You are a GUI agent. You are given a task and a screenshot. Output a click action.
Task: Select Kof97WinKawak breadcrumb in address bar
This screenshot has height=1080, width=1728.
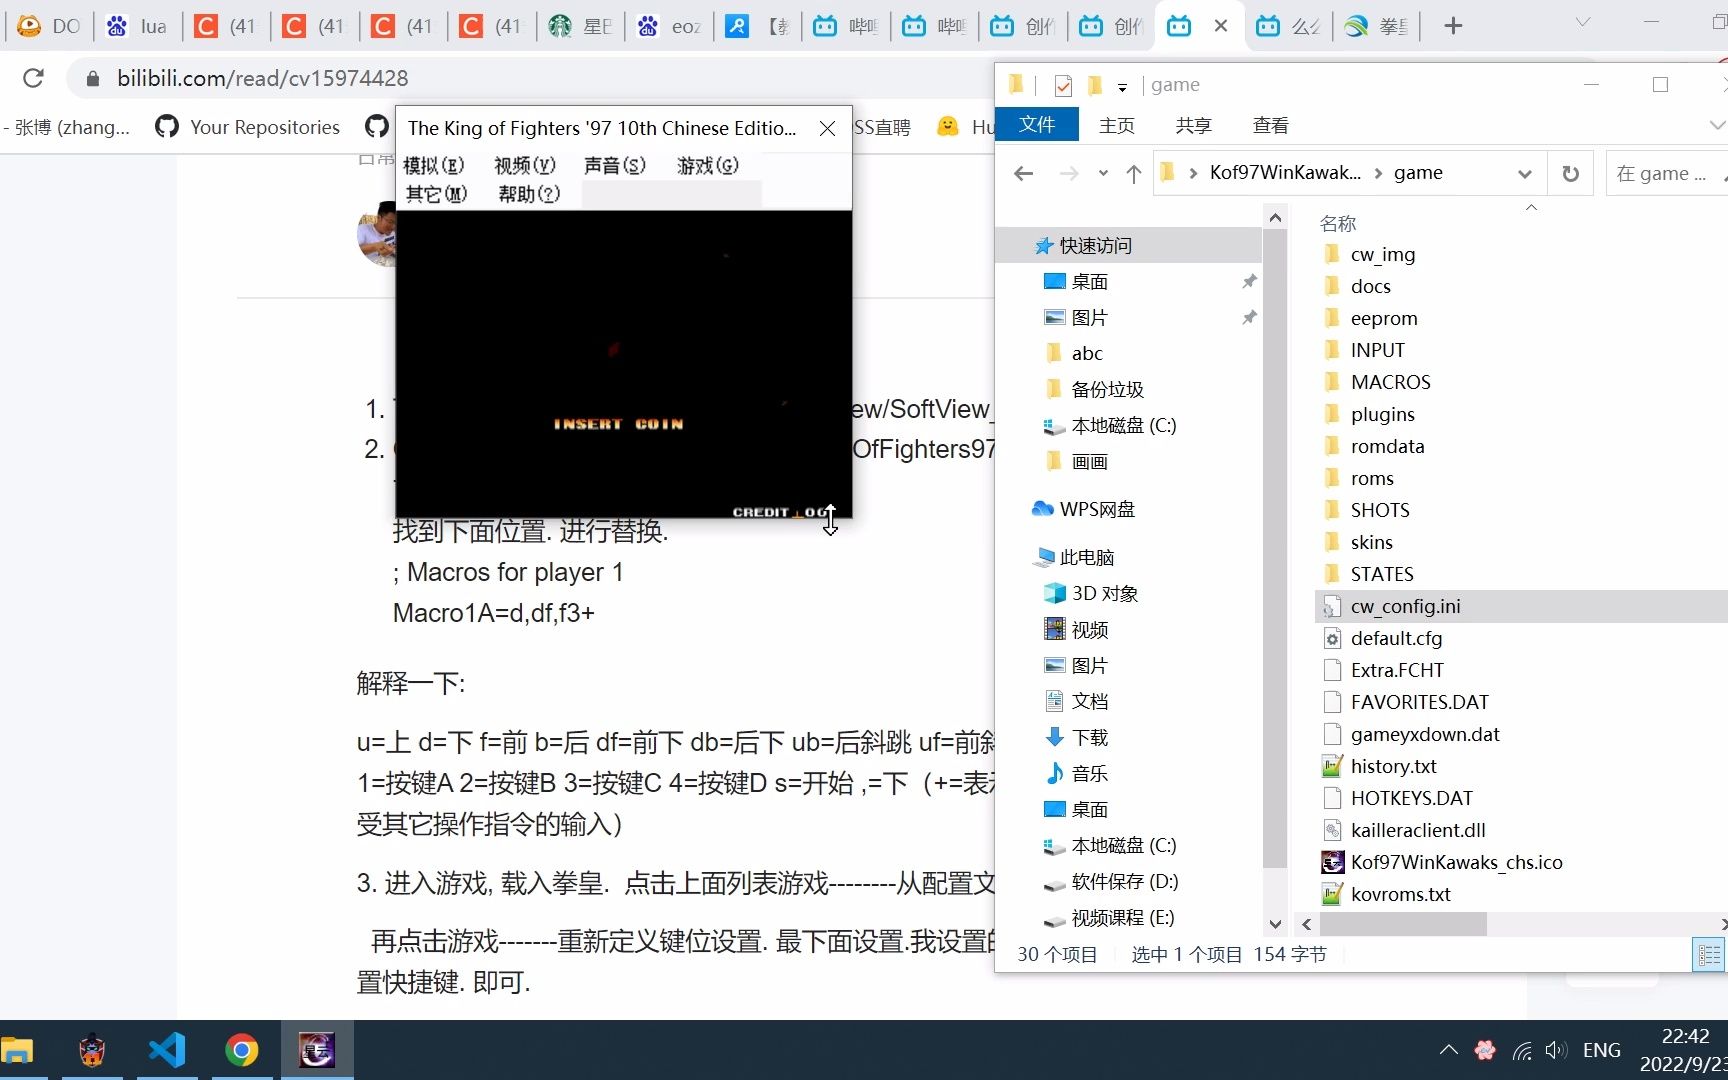[x=1284, y=173]
